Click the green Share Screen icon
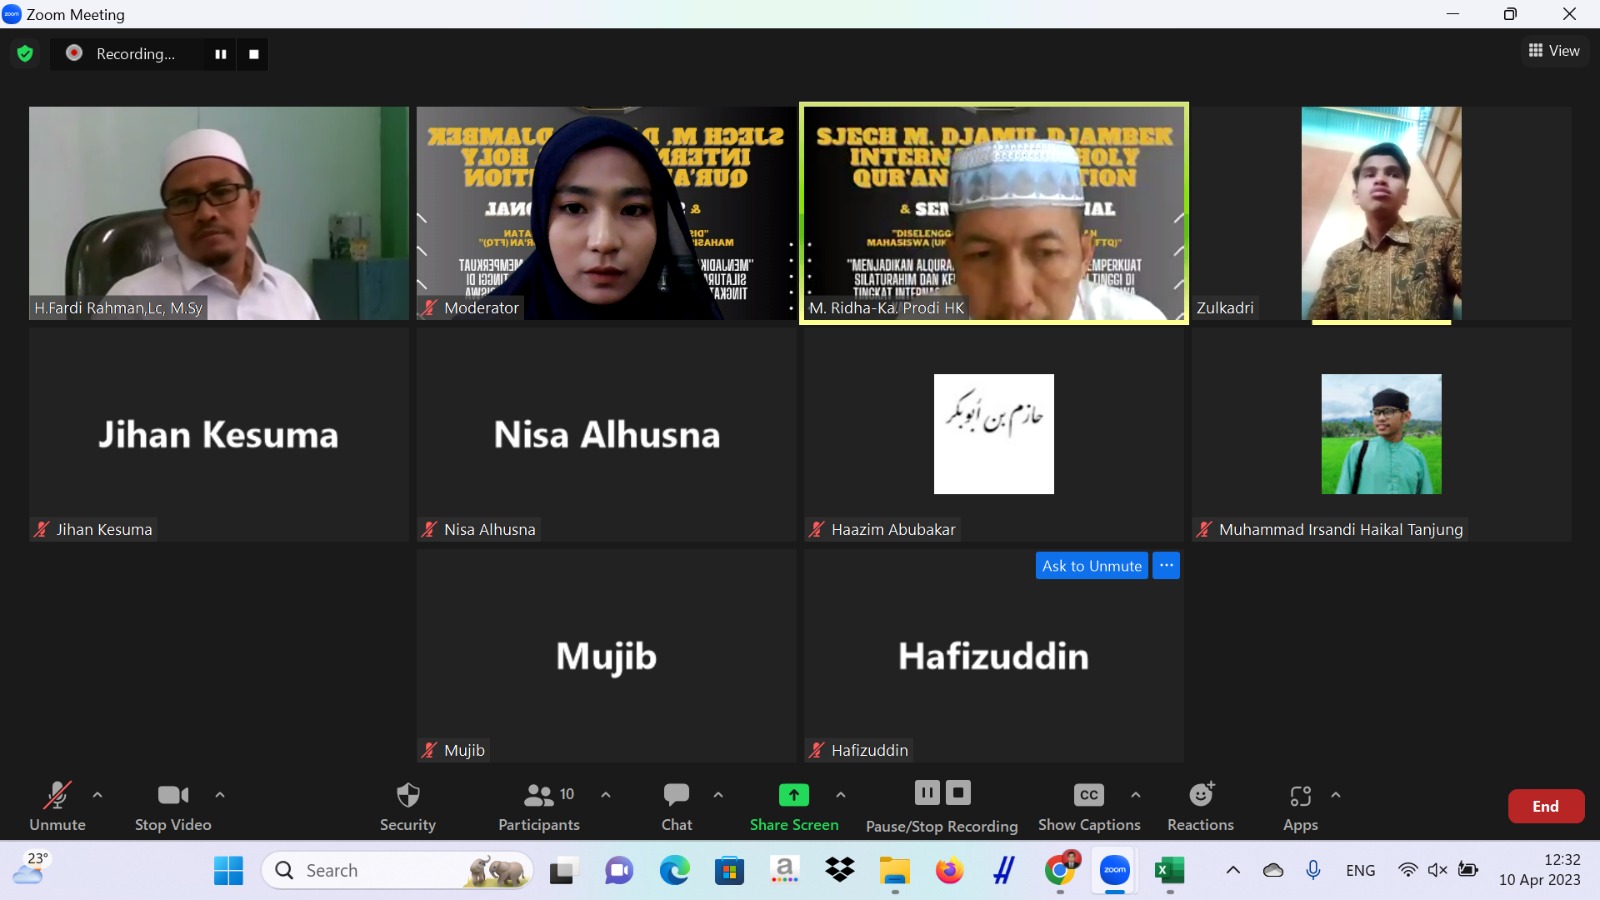This screenshot has height=900, width=1600. point(793,795)
